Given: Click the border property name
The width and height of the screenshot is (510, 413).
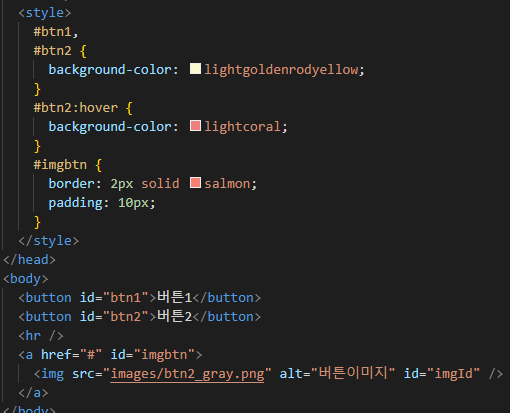Looking at the screenshot, I should (x=71, y=184).
